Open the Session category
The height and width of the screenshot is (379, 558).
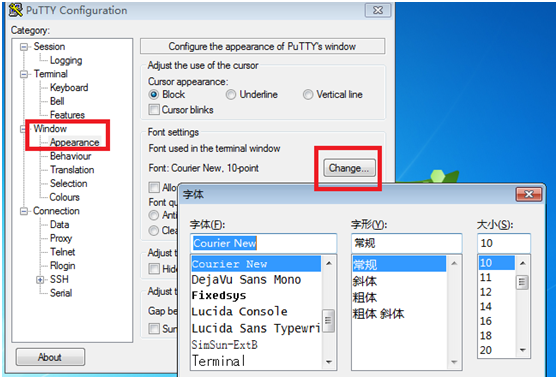pyautogui.click(x=49, y=47)
